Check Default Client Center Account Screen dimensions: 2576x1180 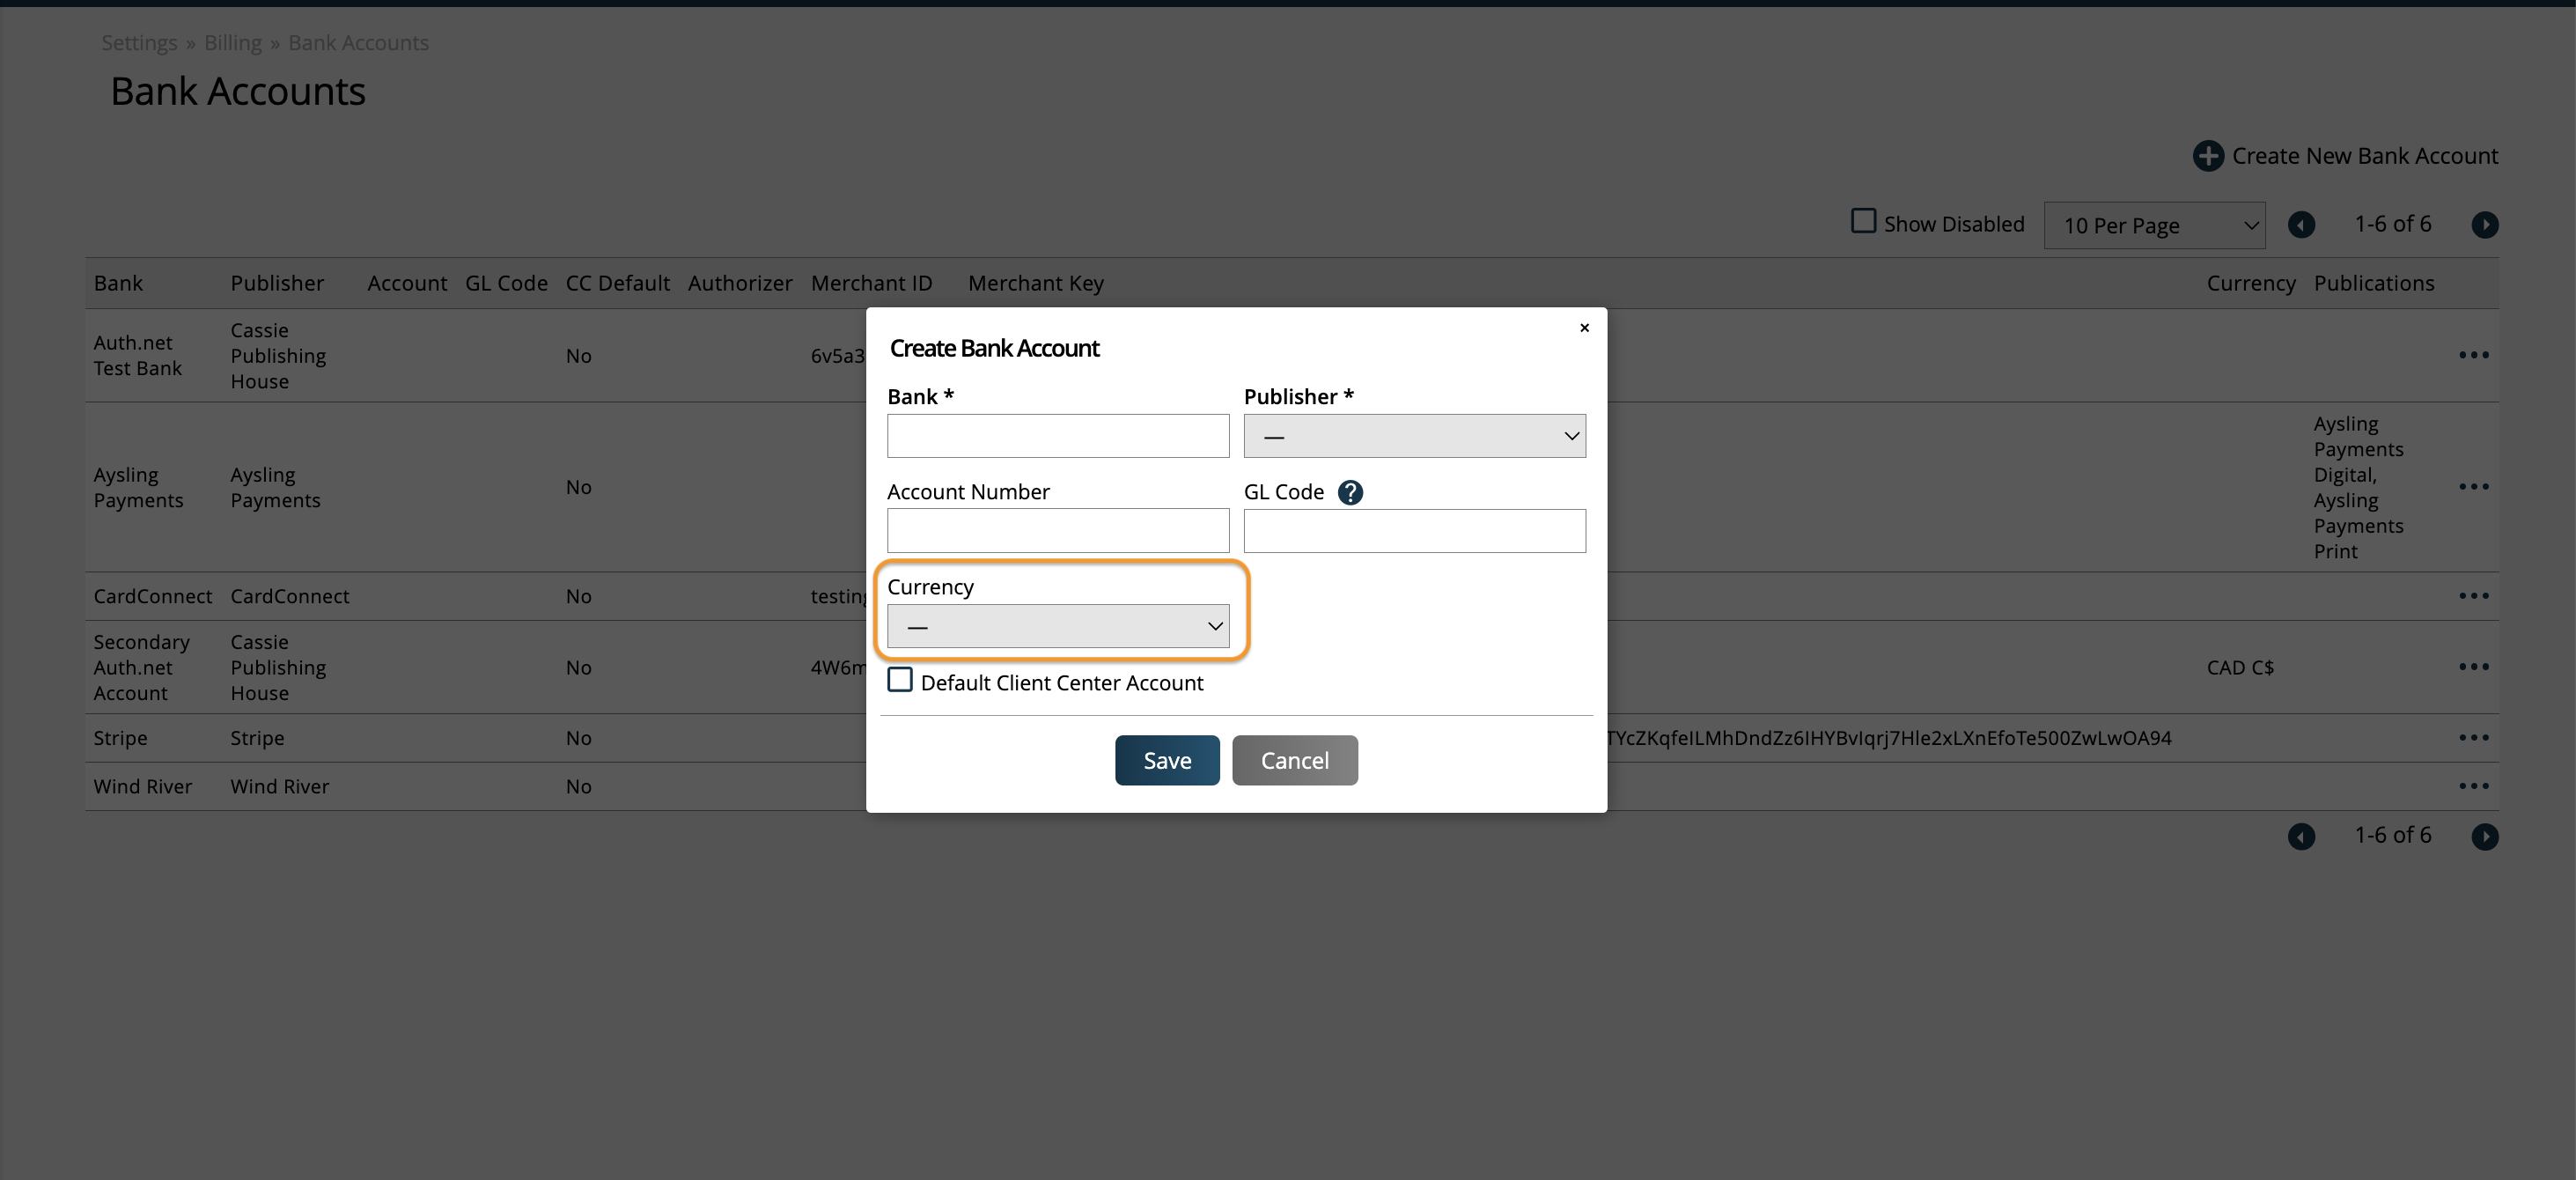coord(900,679)
